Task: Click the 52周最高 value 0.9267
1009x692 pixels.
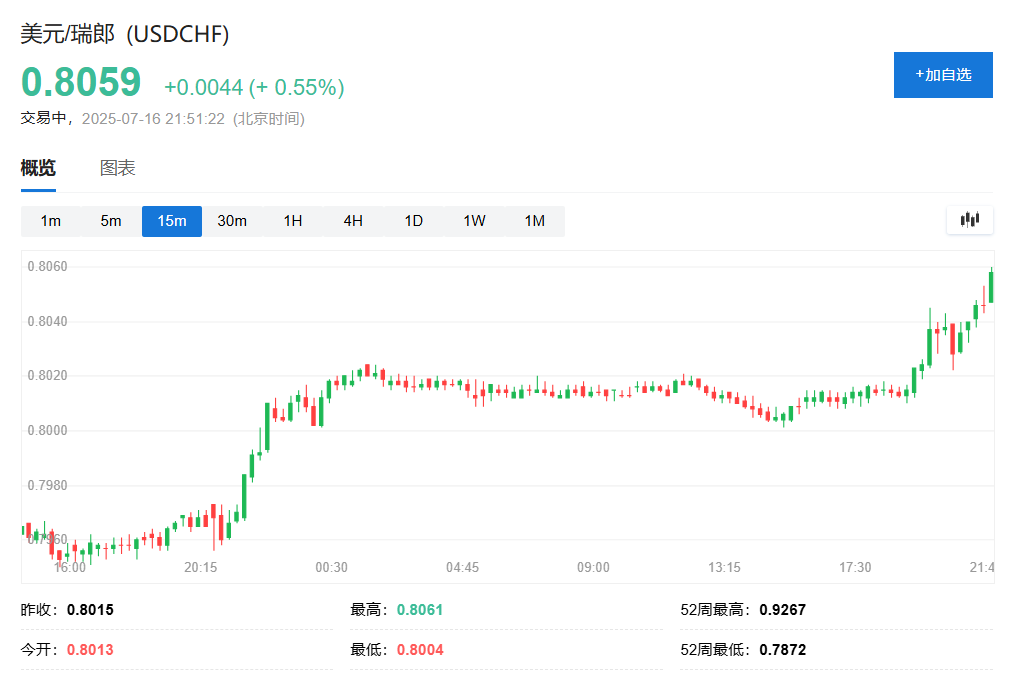Action: 782,610
